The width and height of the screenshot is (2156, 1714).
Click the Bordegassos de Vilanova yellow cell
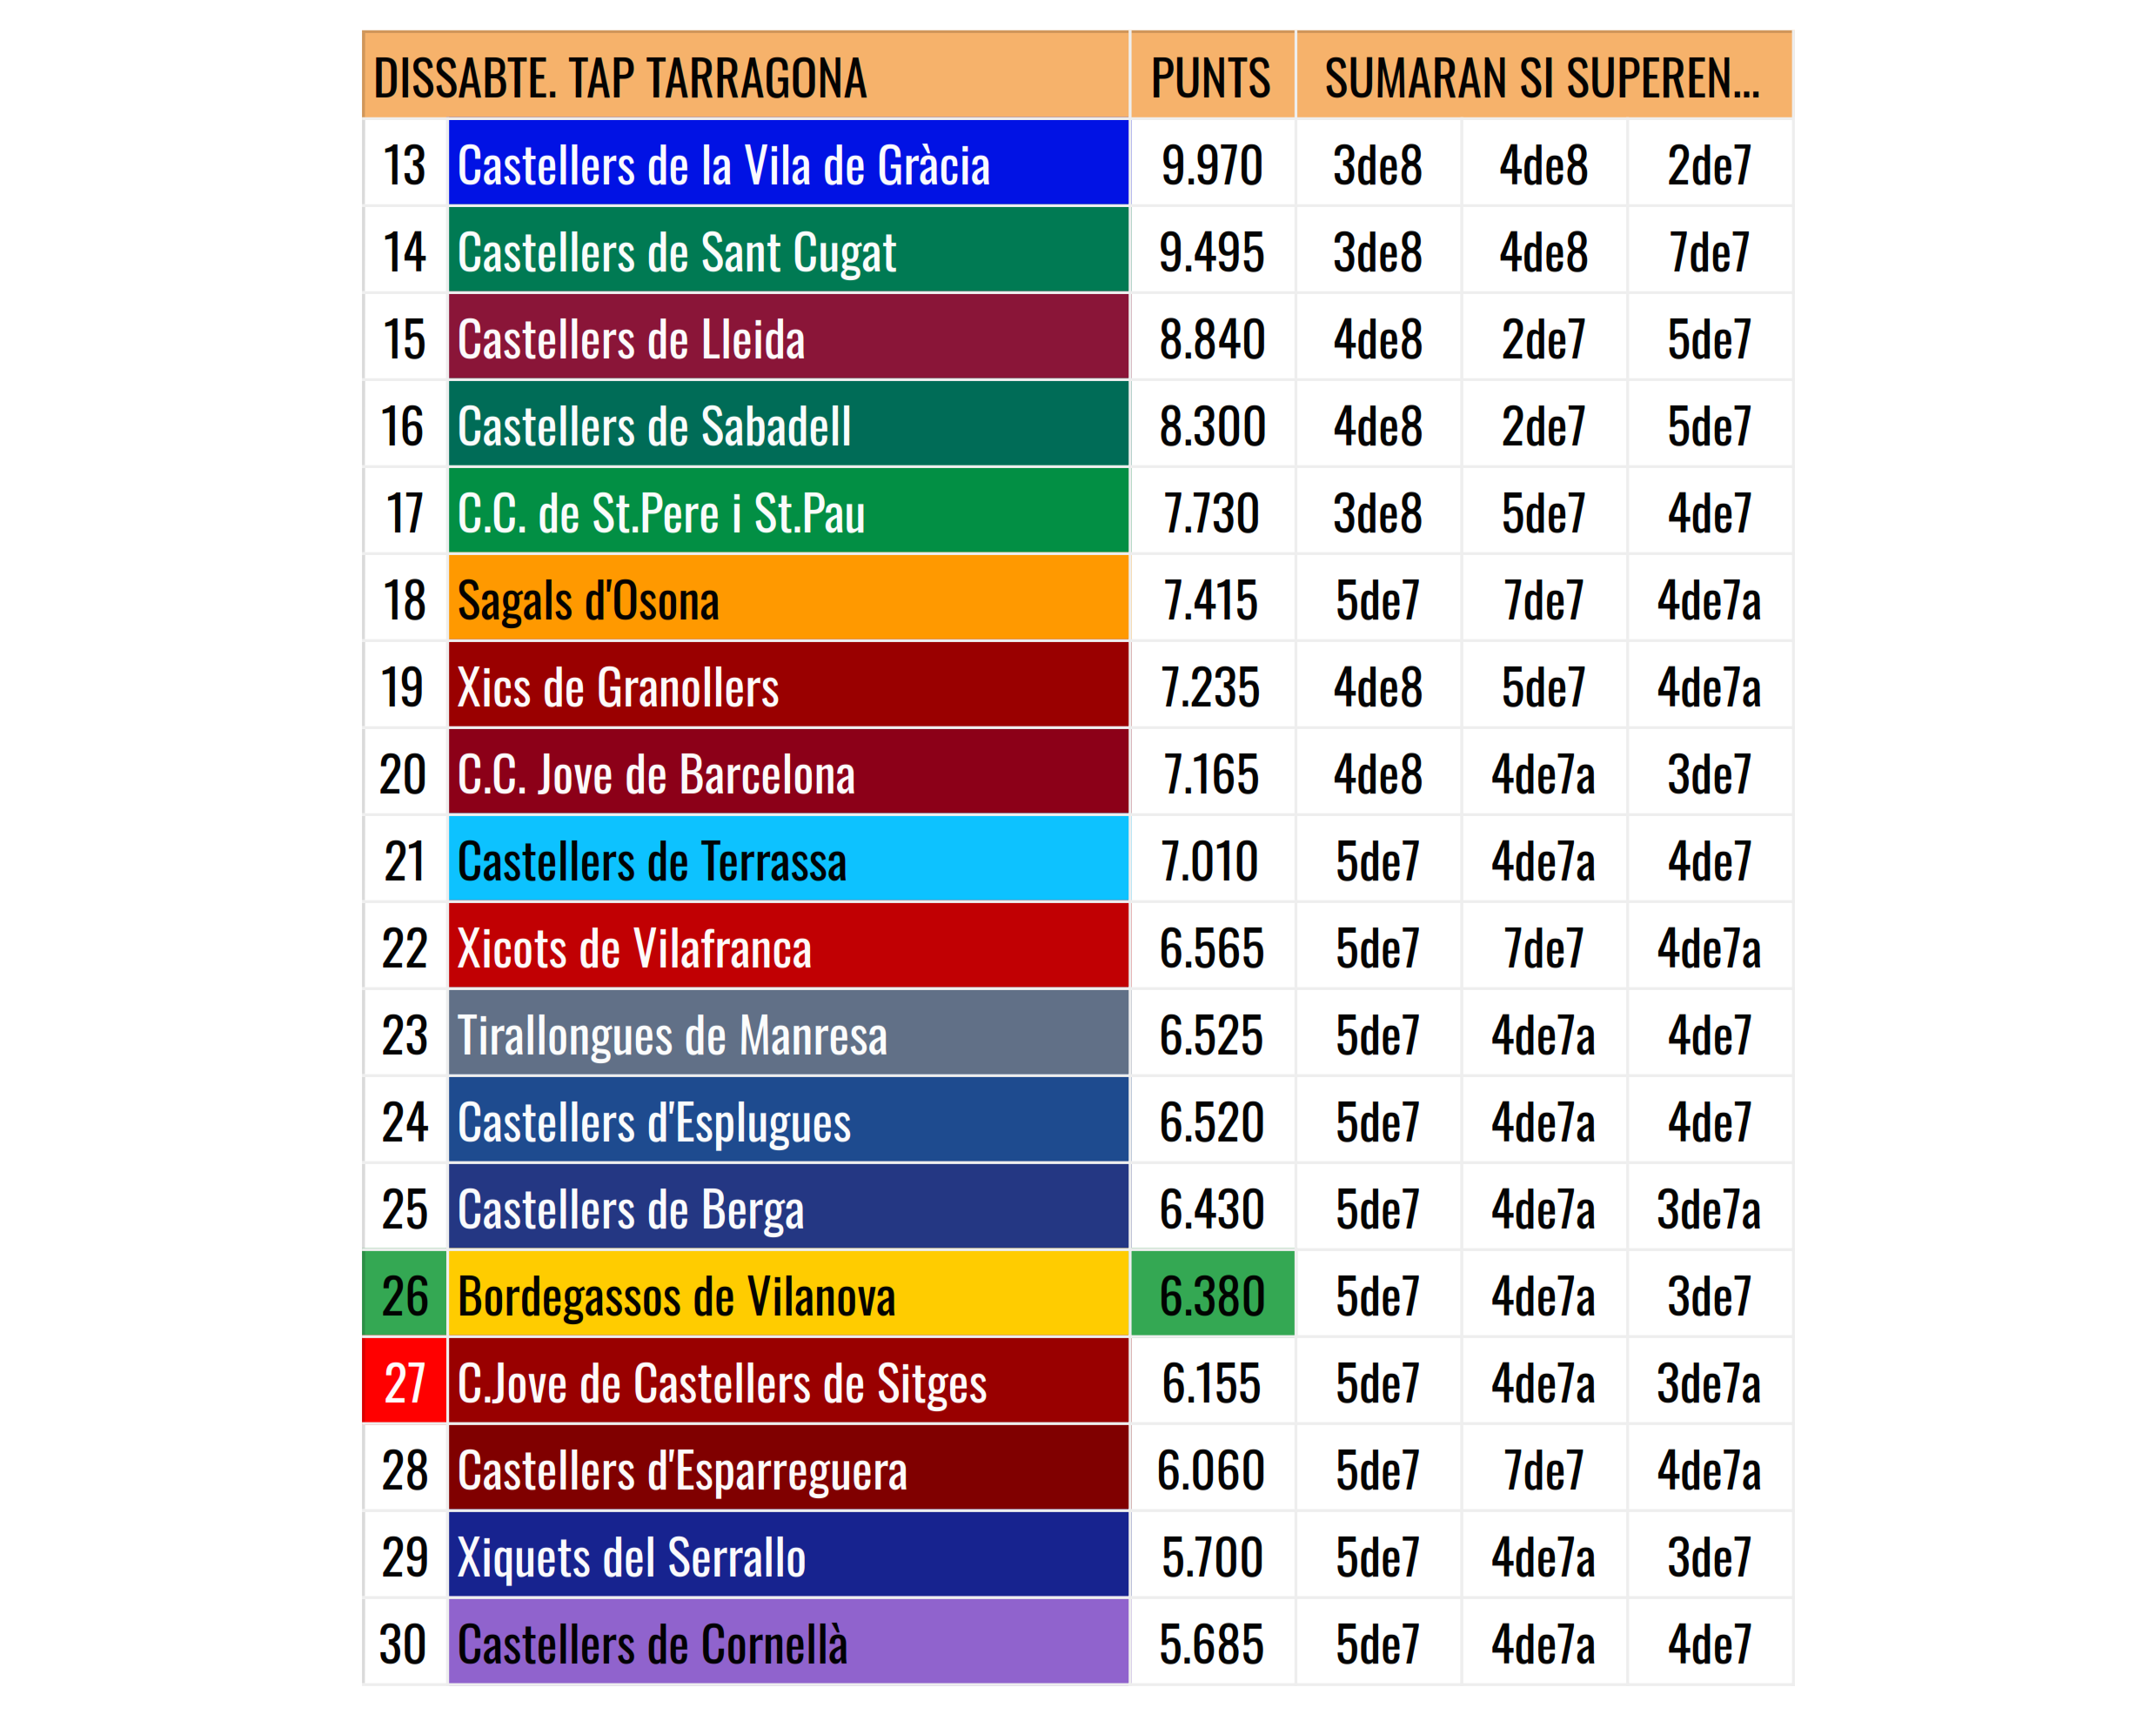click(x=788, y=1294)
